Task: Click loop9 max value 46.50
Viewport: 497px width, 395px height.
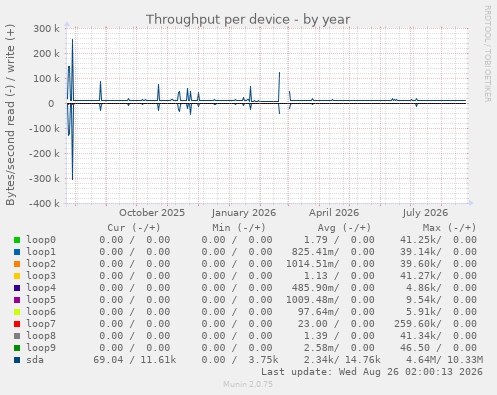Action: 415,348
